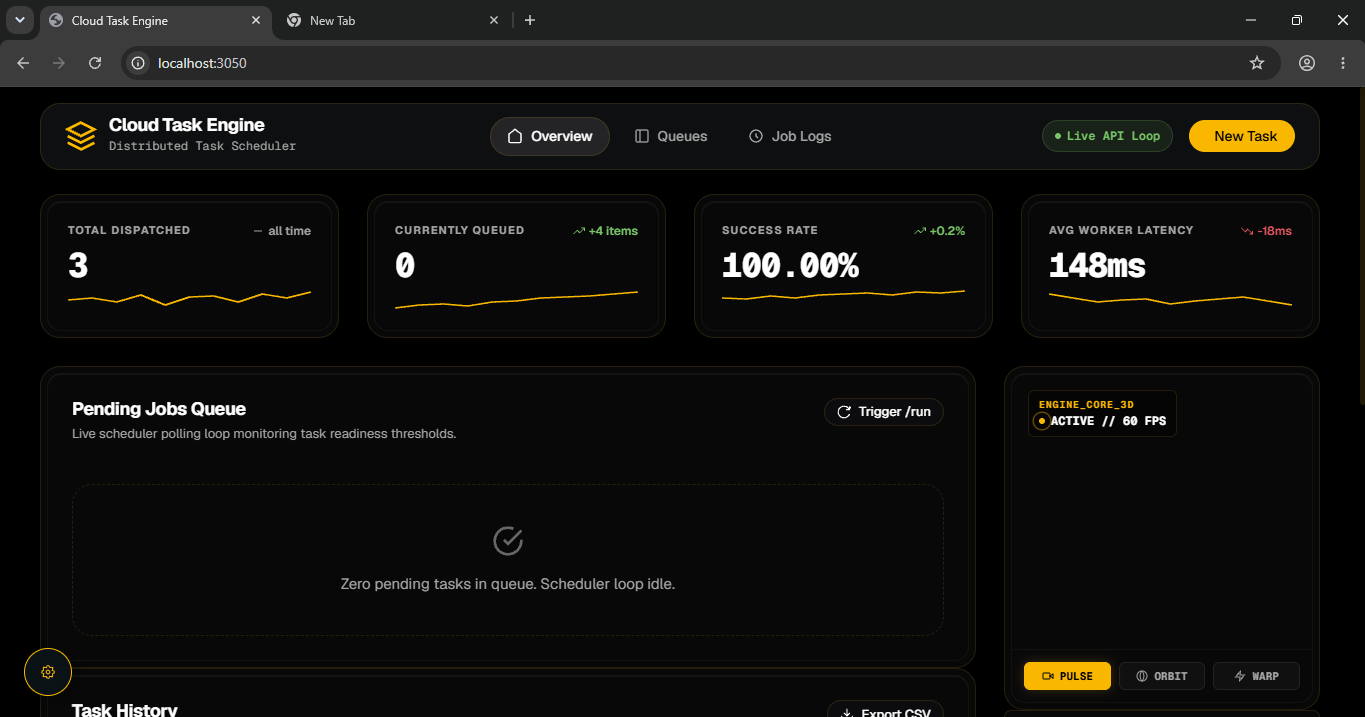Click the Cloud Task Engine stacked layers logo
This screenshot has width=1365, height=717.
point(81,136)
